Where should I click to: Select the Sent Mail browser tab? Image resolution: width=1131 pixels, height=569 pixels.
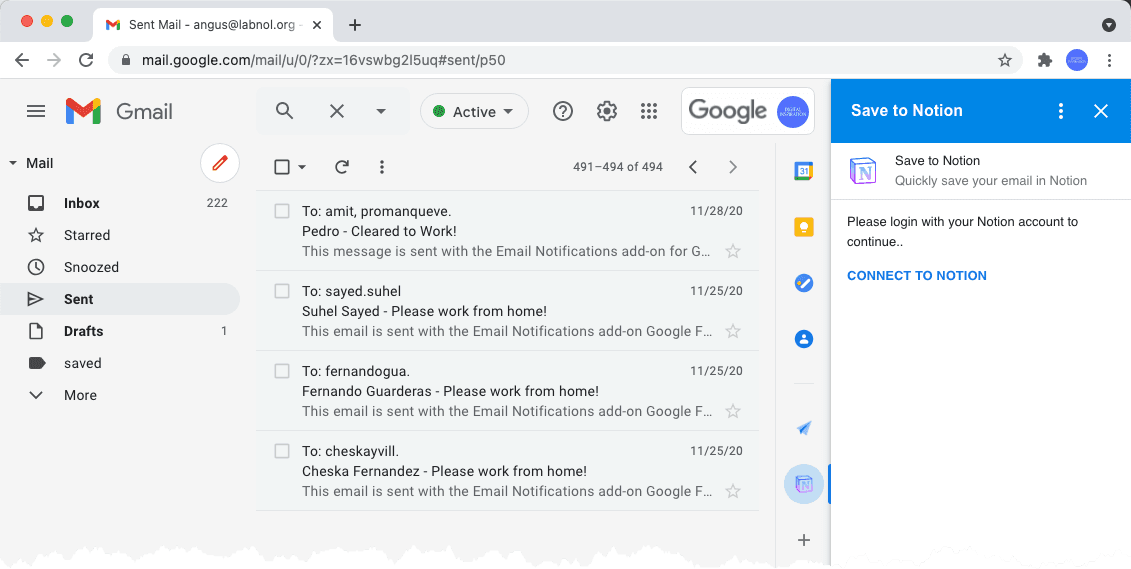click(x=213, y=25)
